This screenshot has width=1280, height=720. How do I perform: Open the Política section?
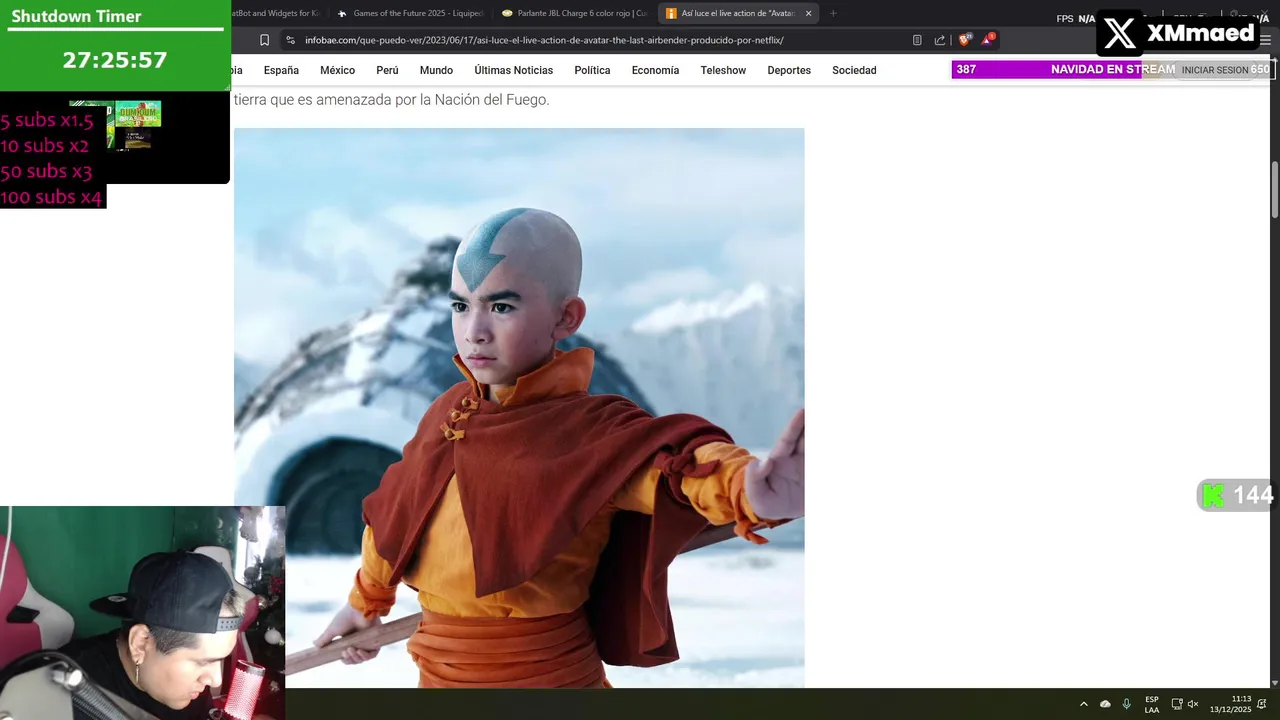[x=592, y=70]
